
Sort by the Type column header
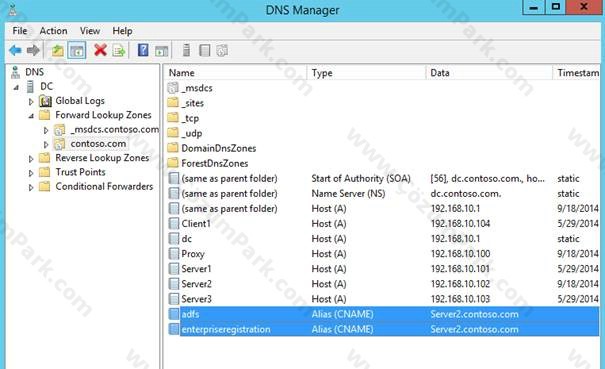point(366,73)
